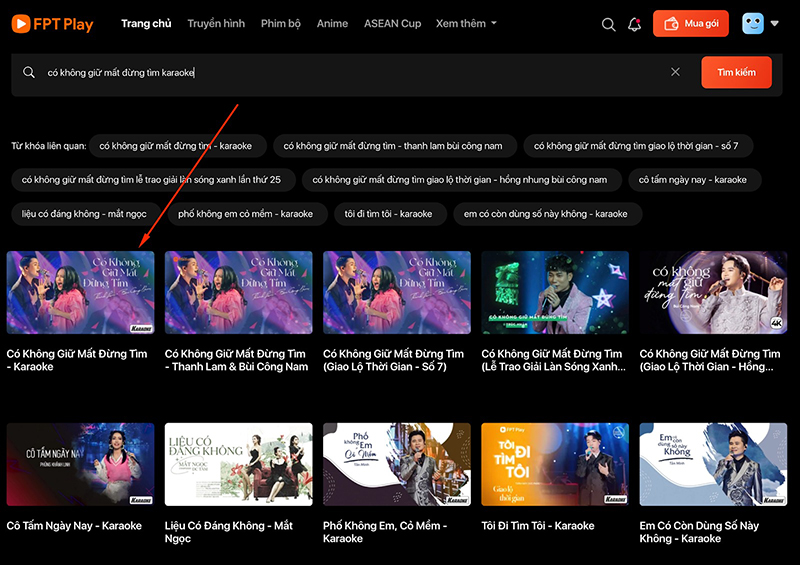This screenshot has width=800, height=565.
Task: Clear the search text with X icon
Action: pyautogui.click(x=675, y=72)
